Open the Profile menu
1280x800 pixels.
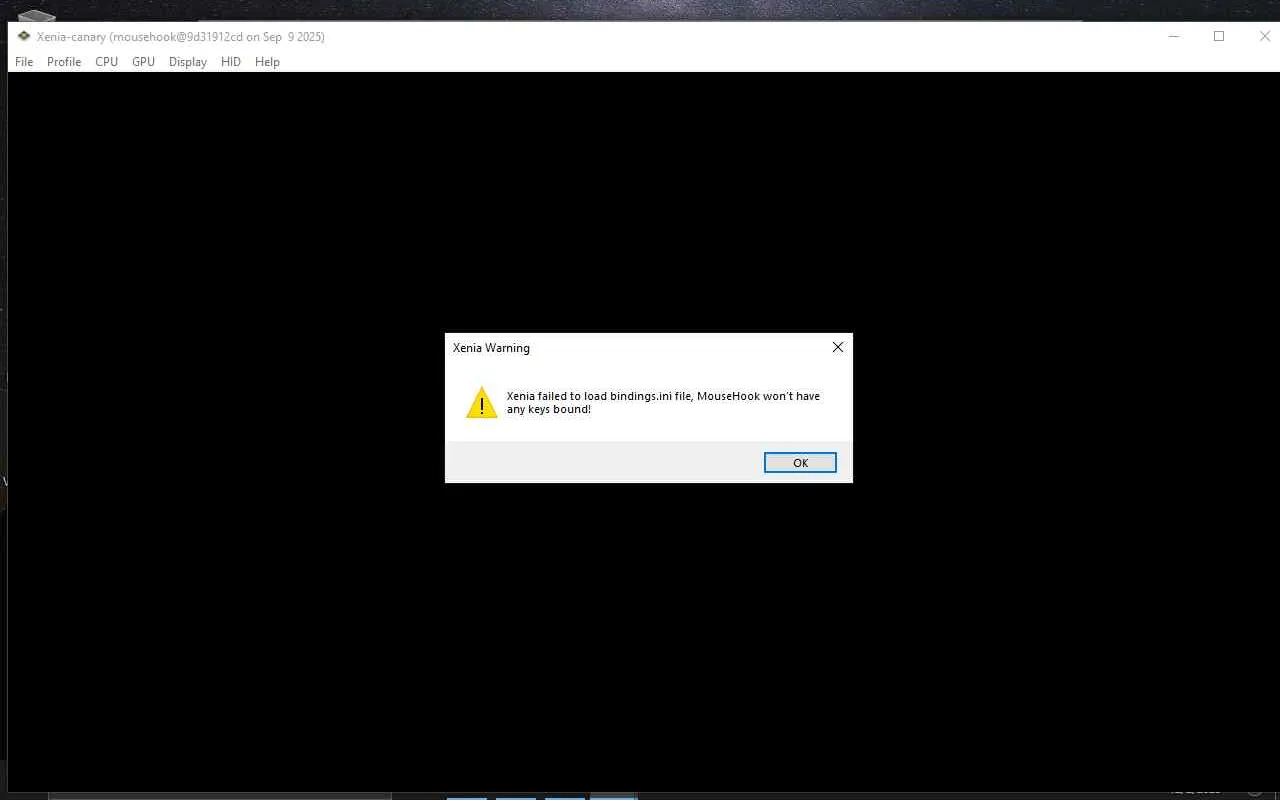click(x=64, y=62)
